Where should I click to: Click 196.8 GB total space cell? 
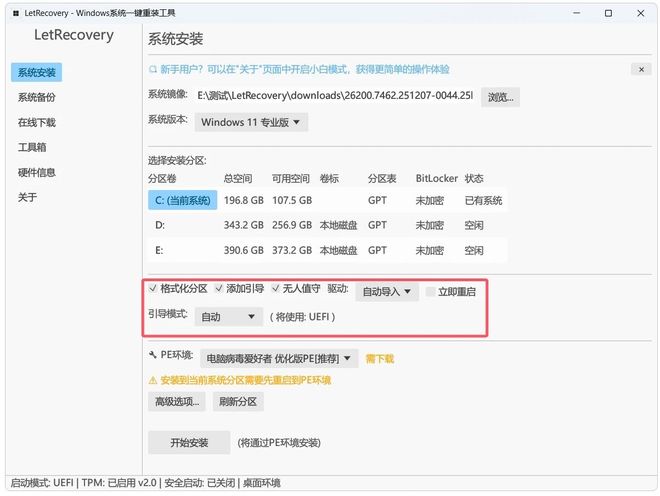pyautogui.click(x=244, y=200)
